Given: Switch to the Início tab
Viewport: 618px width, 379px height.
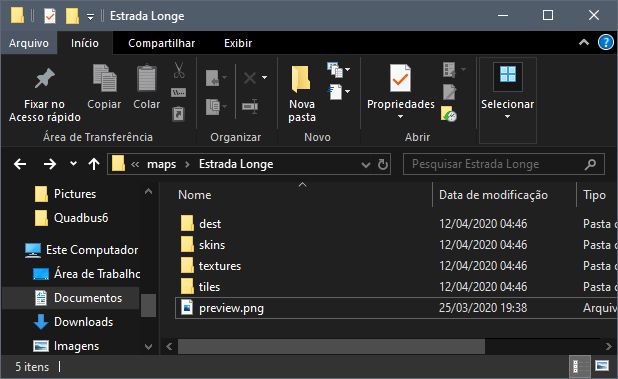Looking at the screenshot, I should click(85, 43).
